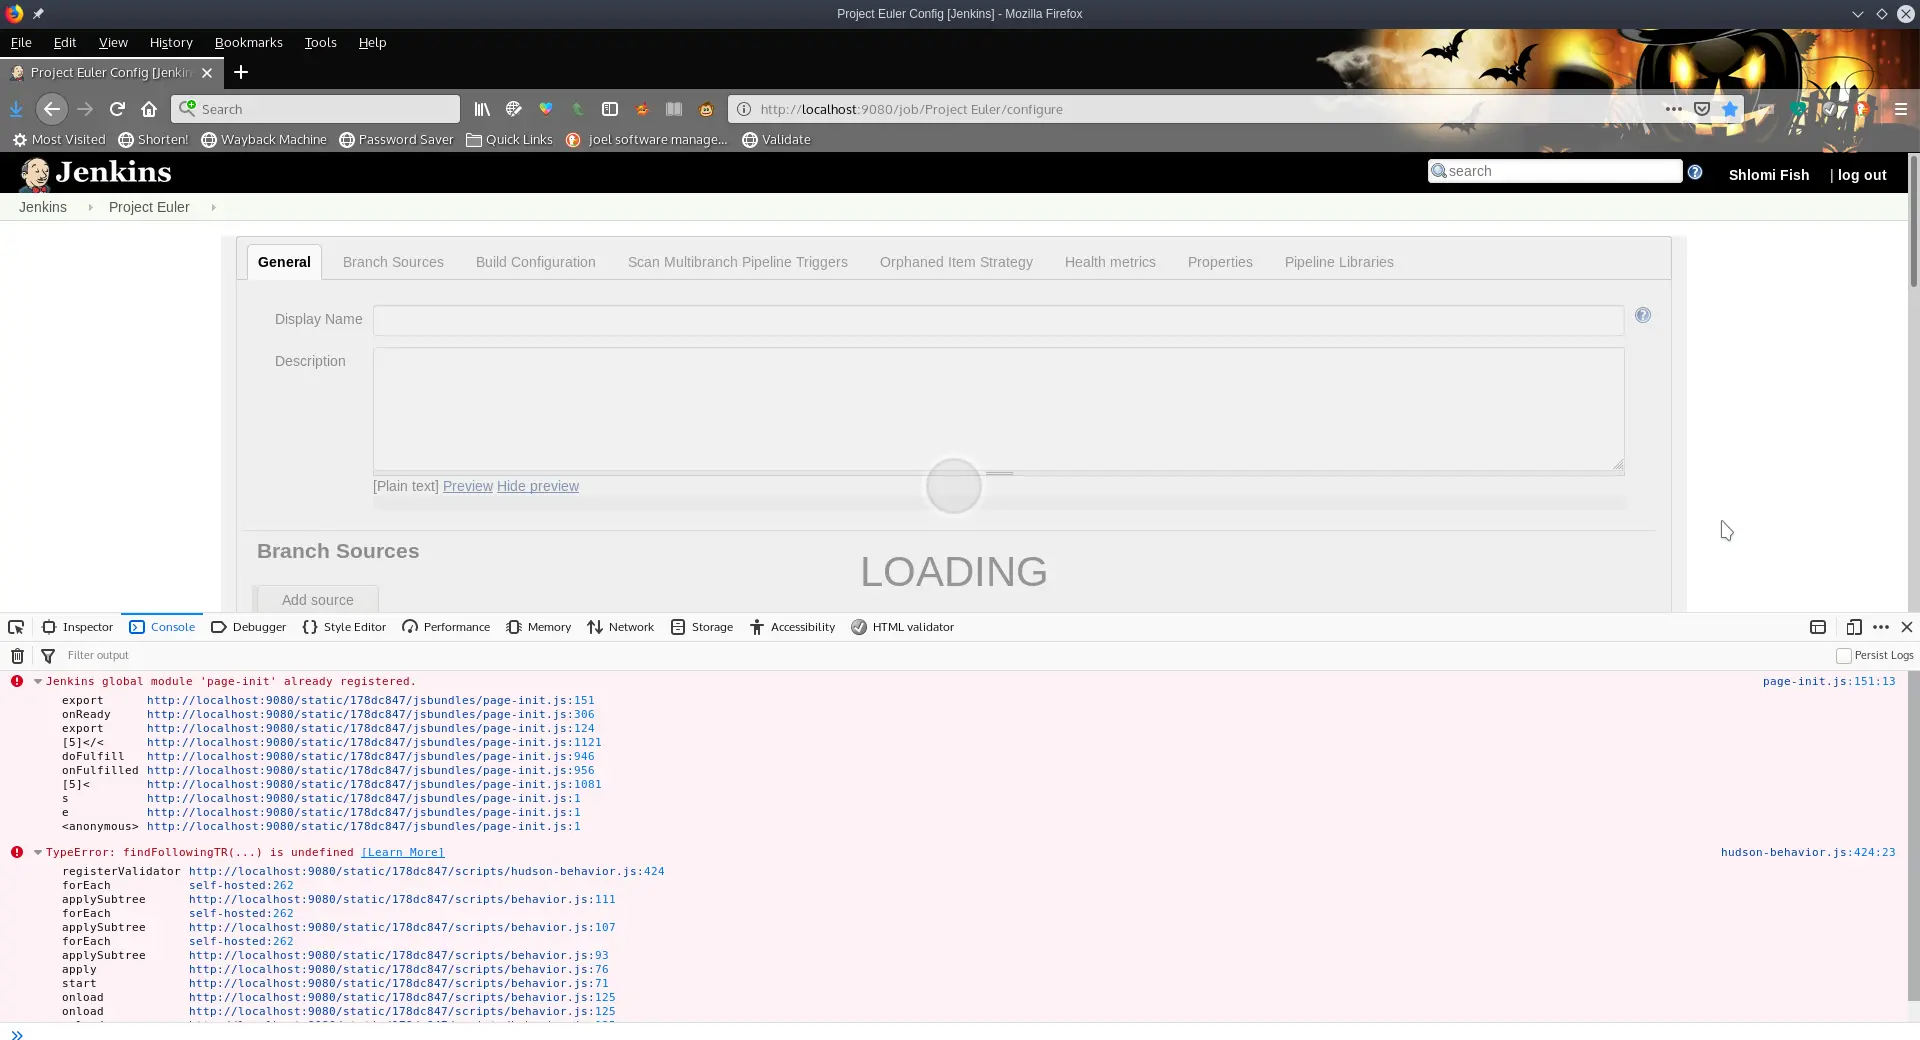The height and width of the screenshot is (1040, 1920).
Task: Expand the Project Euler breadcrumb arrow
Action: coord(213,207)
